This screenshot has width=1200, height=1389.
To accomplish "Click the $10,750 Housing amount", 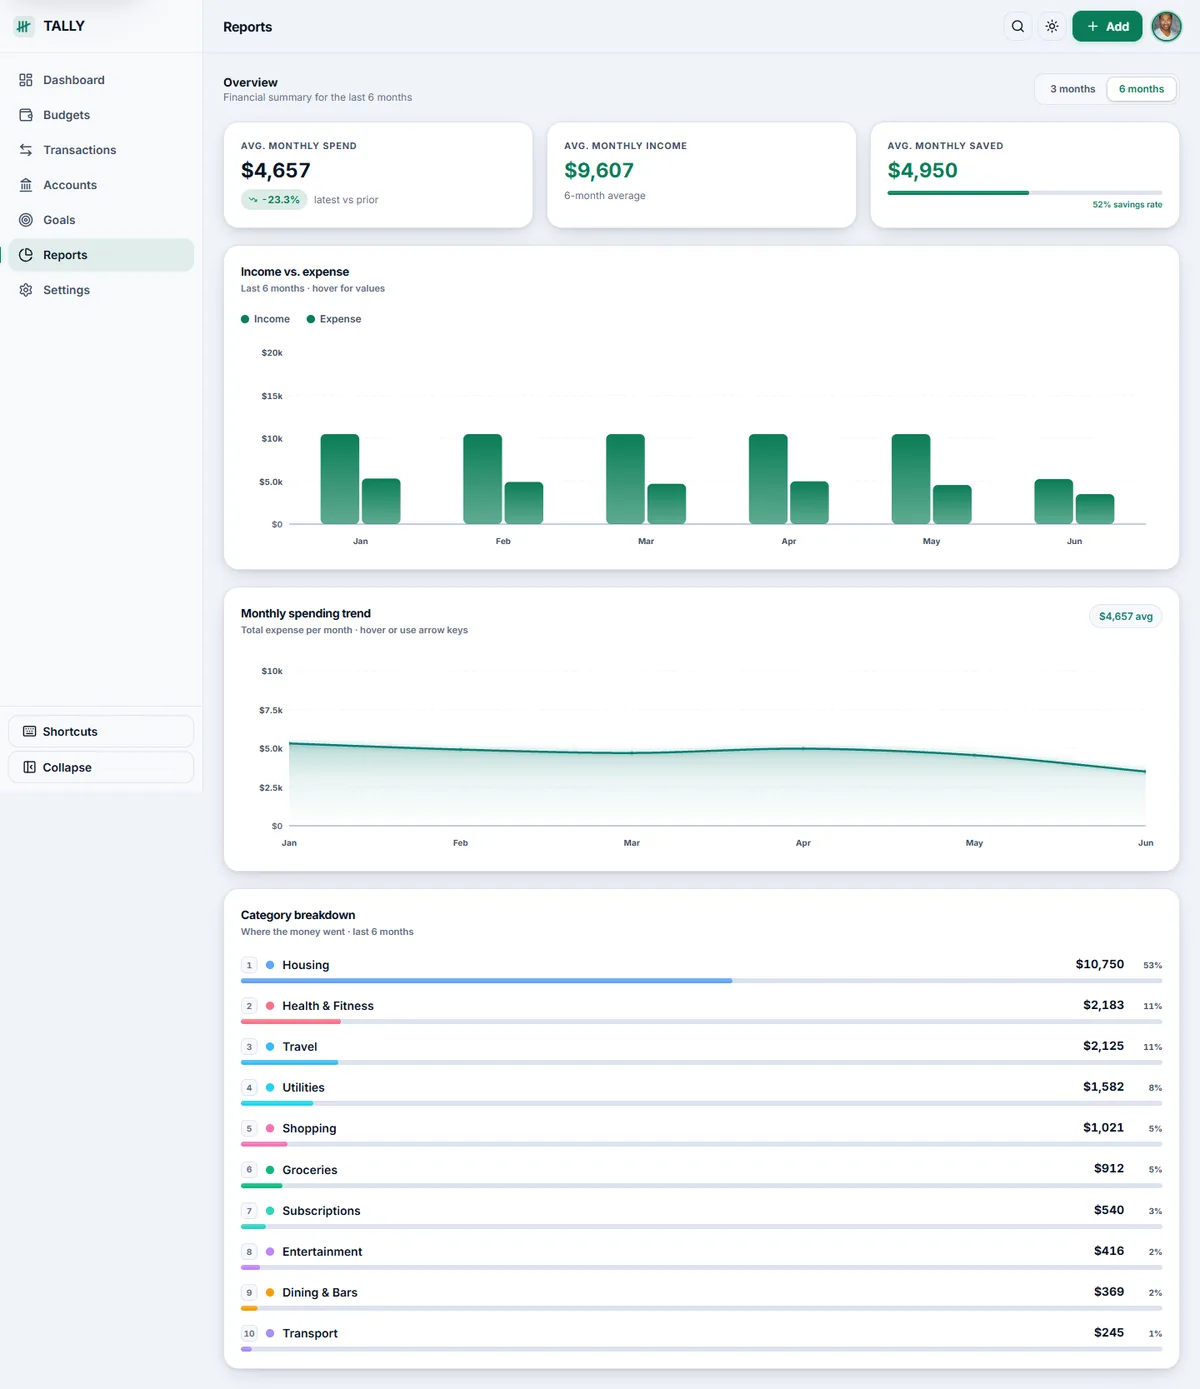I will pyautogui.click(x=1100, y=964).
